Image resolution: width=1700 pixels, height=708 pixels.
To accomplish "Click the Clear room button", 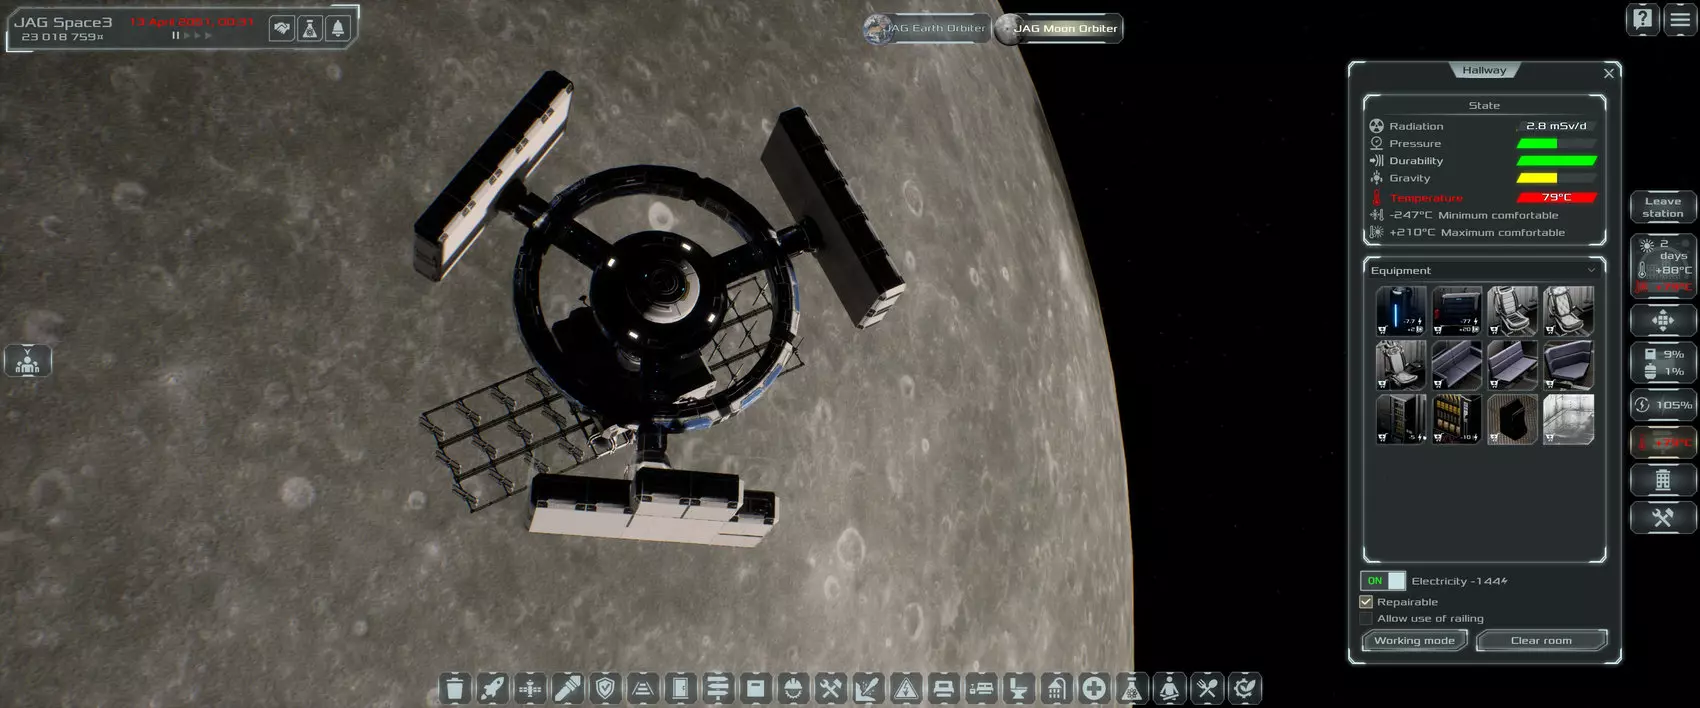I will tap(1541, 641).
